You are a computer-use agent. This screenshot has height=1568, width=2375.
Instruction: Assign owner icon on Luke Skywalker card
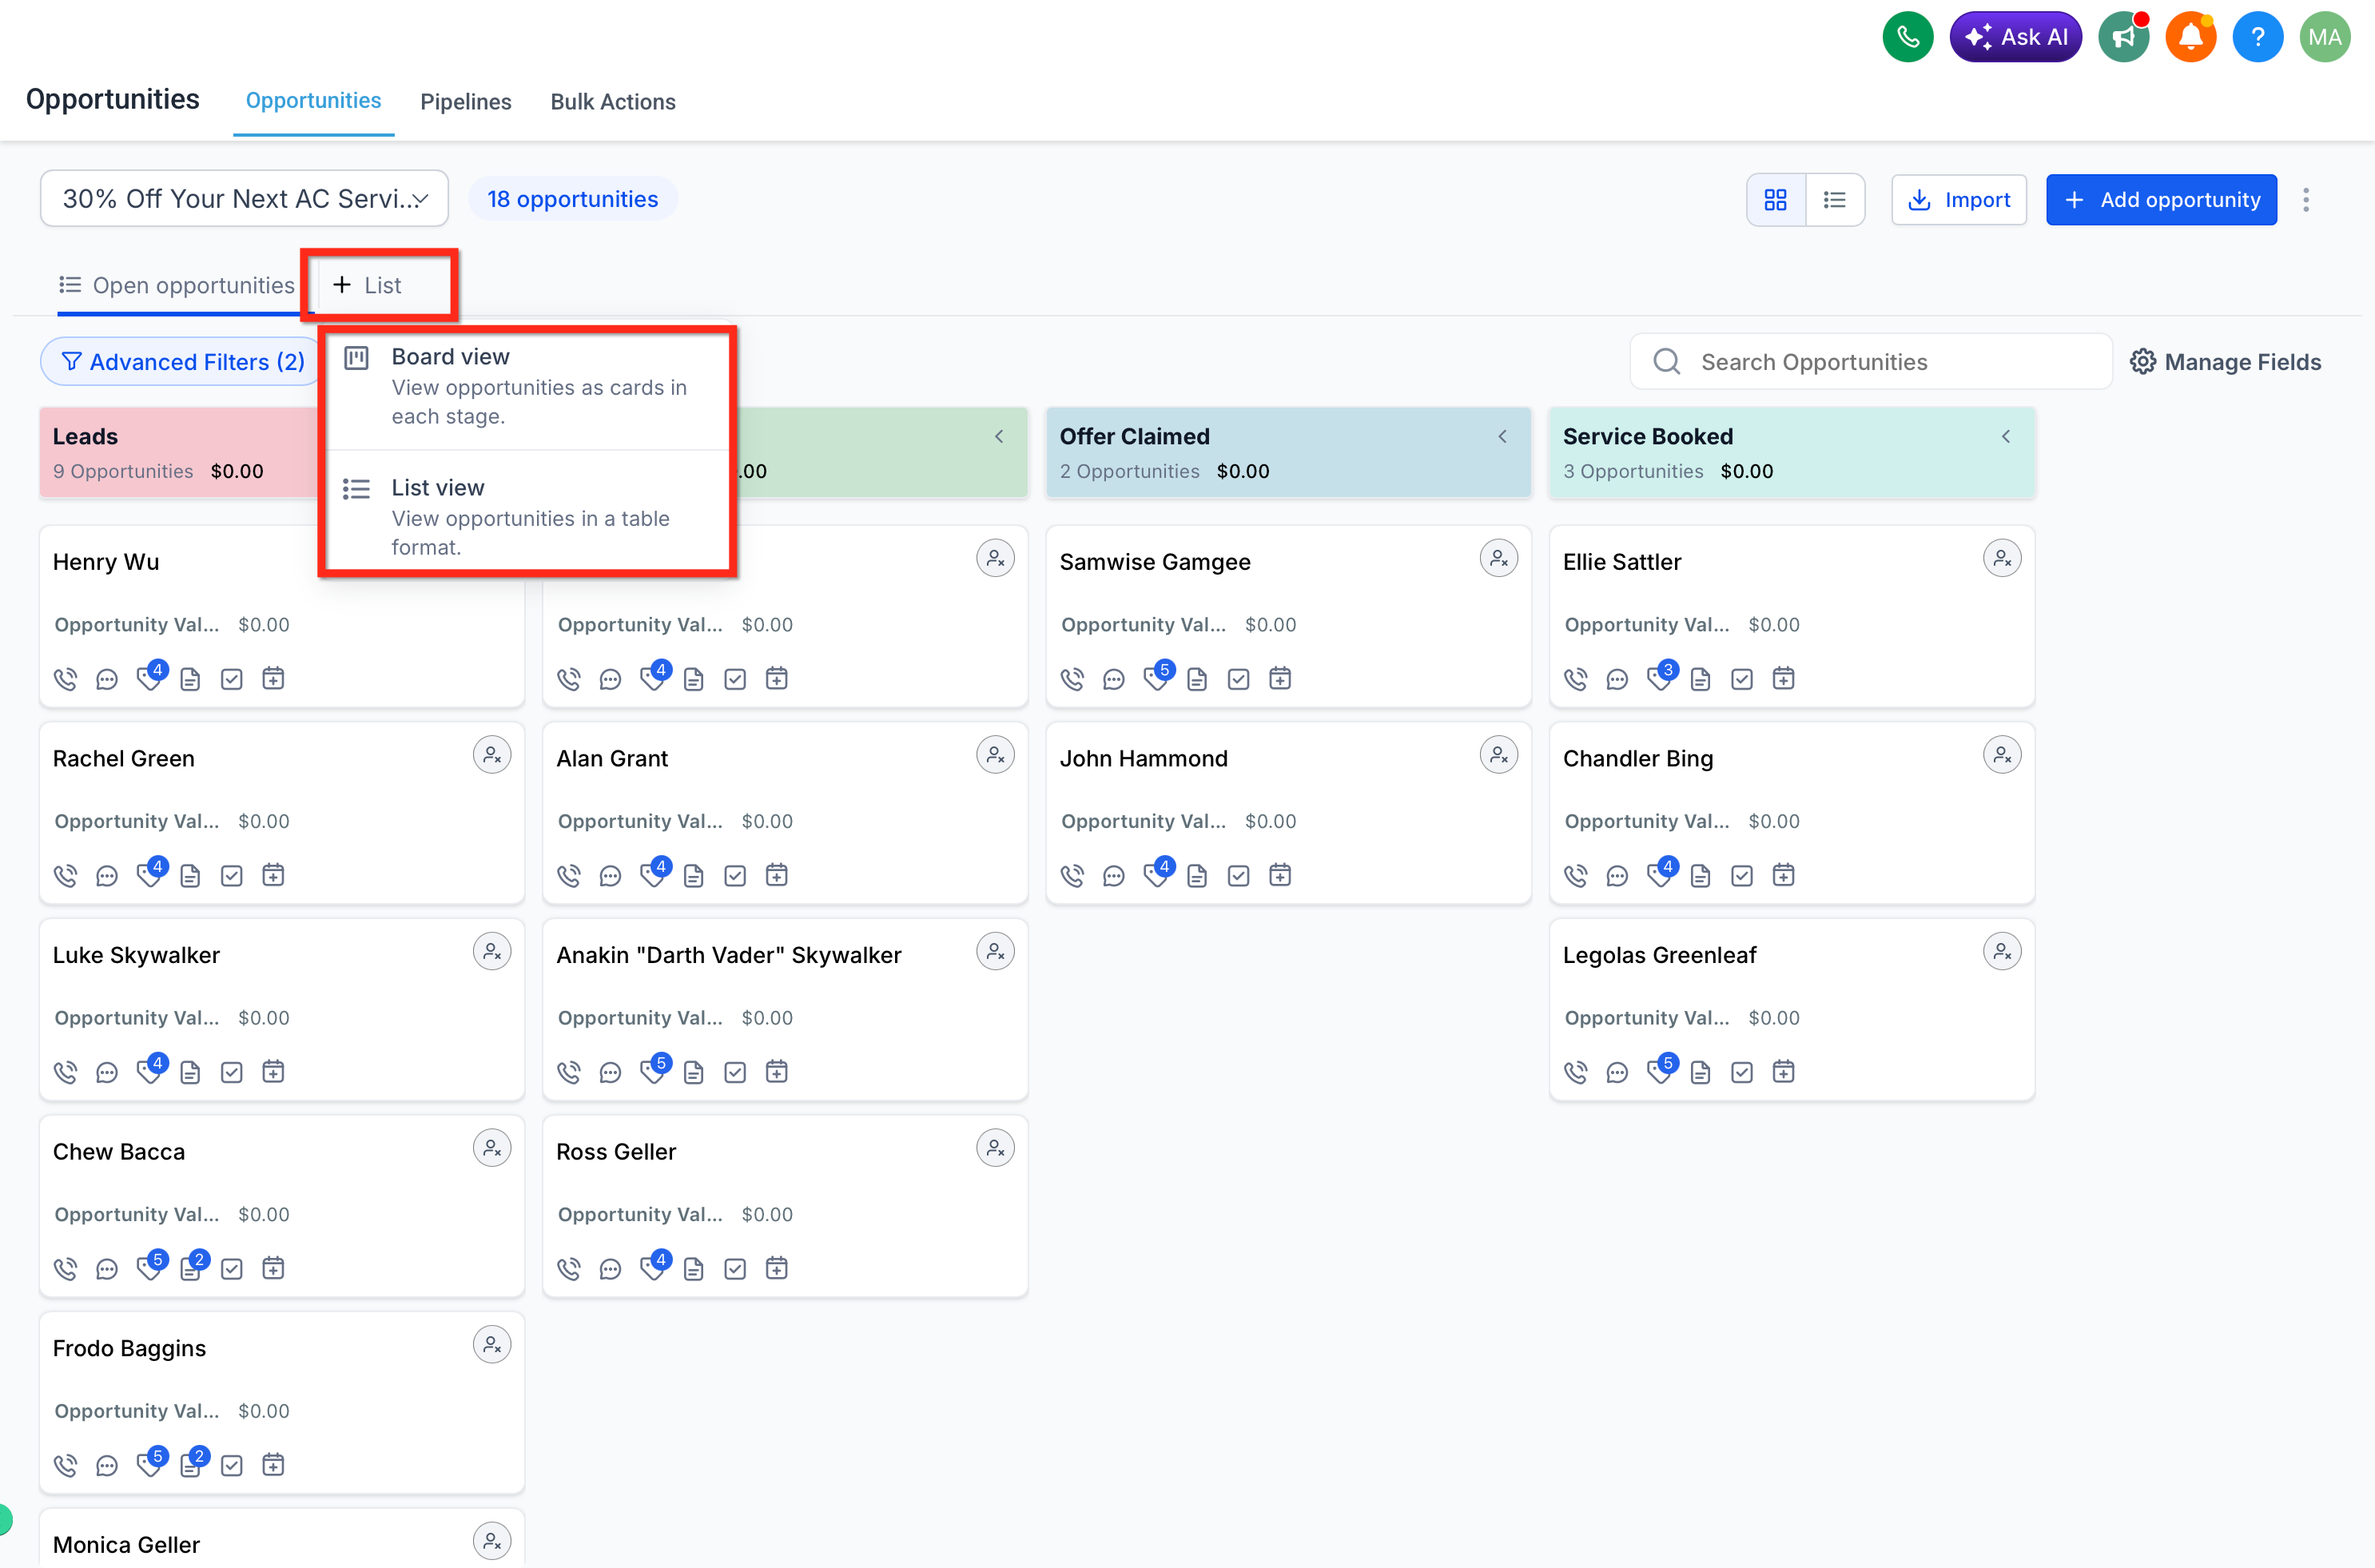[492, 952]
